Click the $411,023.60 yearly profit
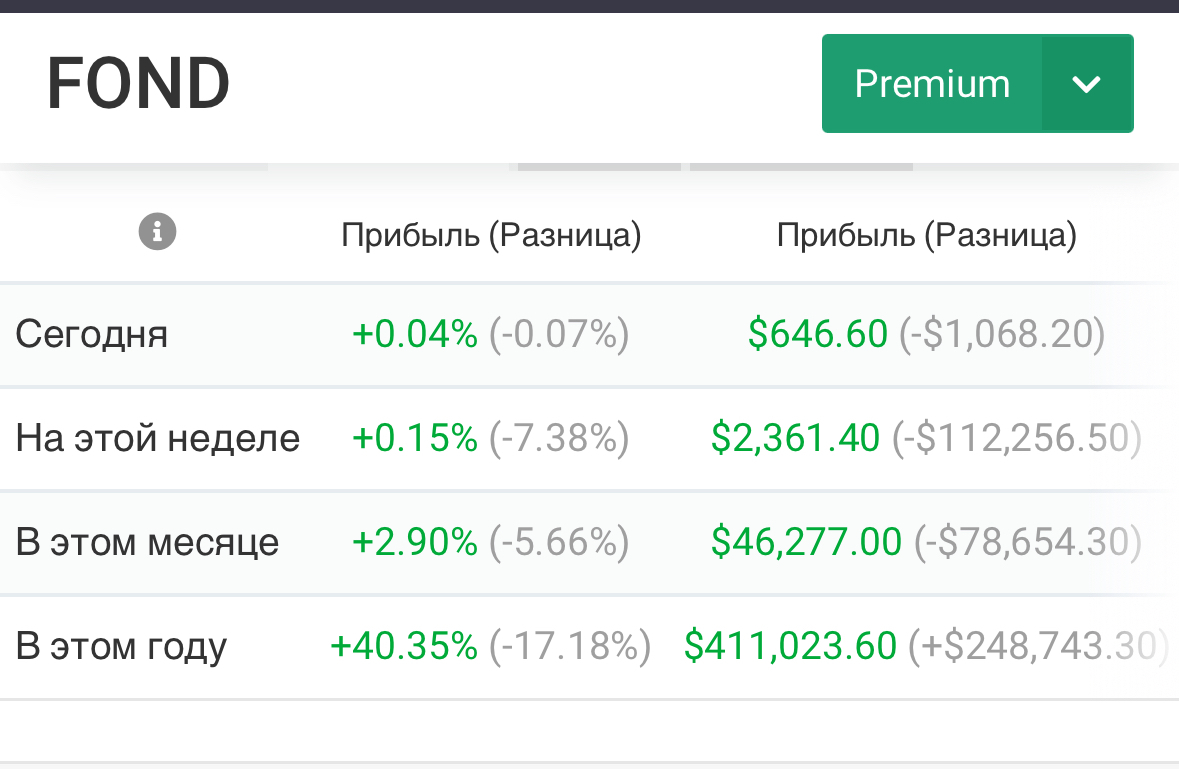This screenshot has height=769, width=1179. (790, 646)
